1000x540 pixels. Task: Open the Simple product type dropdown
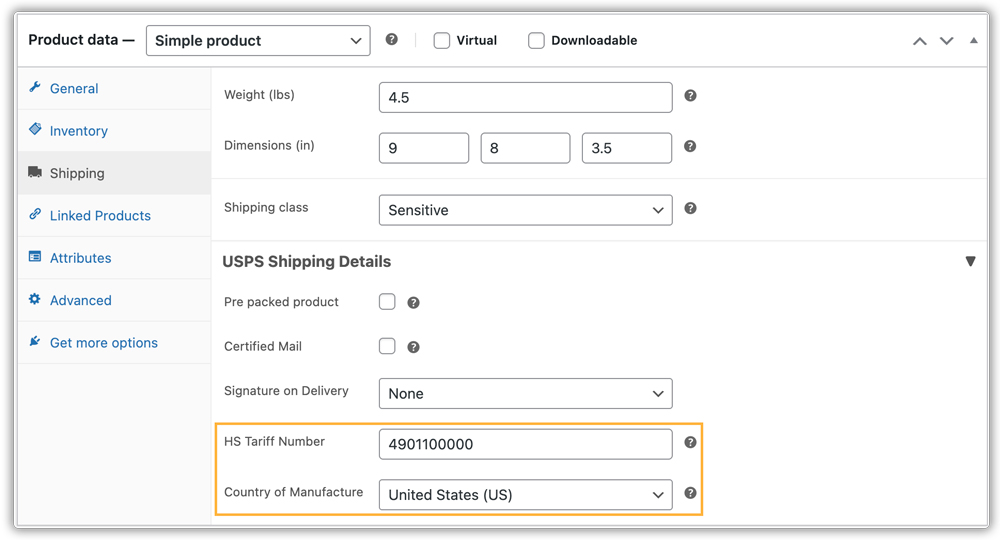coord(258,41)
